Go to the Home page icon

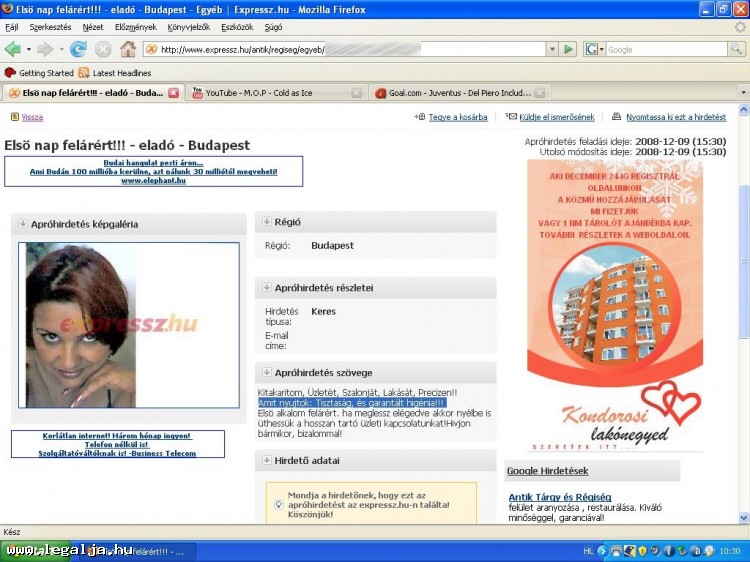[x=128, y=49]
